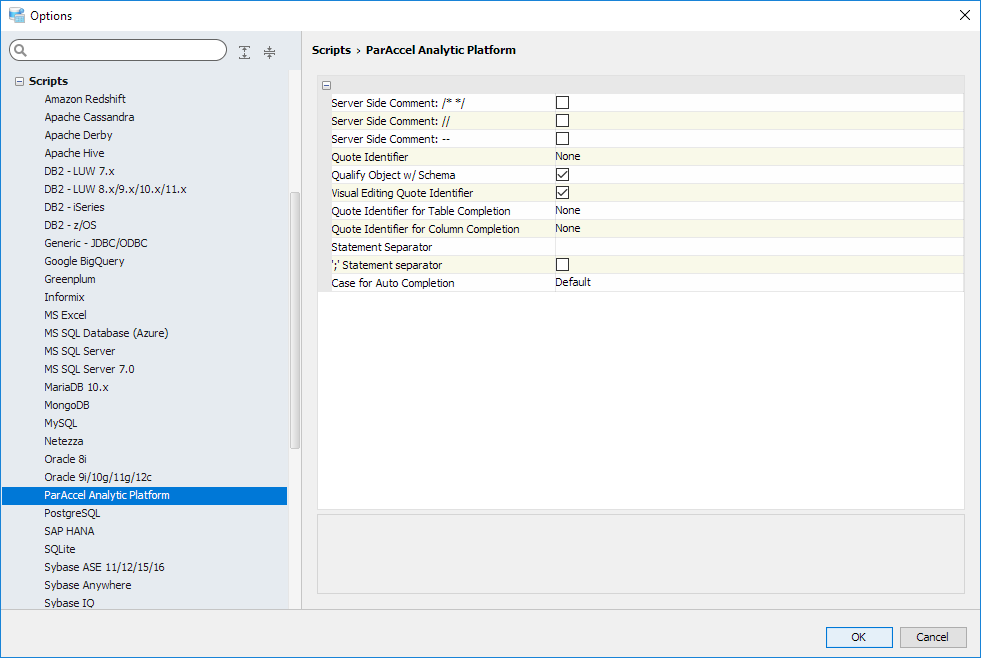The width and height of the screenshot is (981, 658).
Task: Click the collapse all icon beside search
Action: (x=269, y=52)
